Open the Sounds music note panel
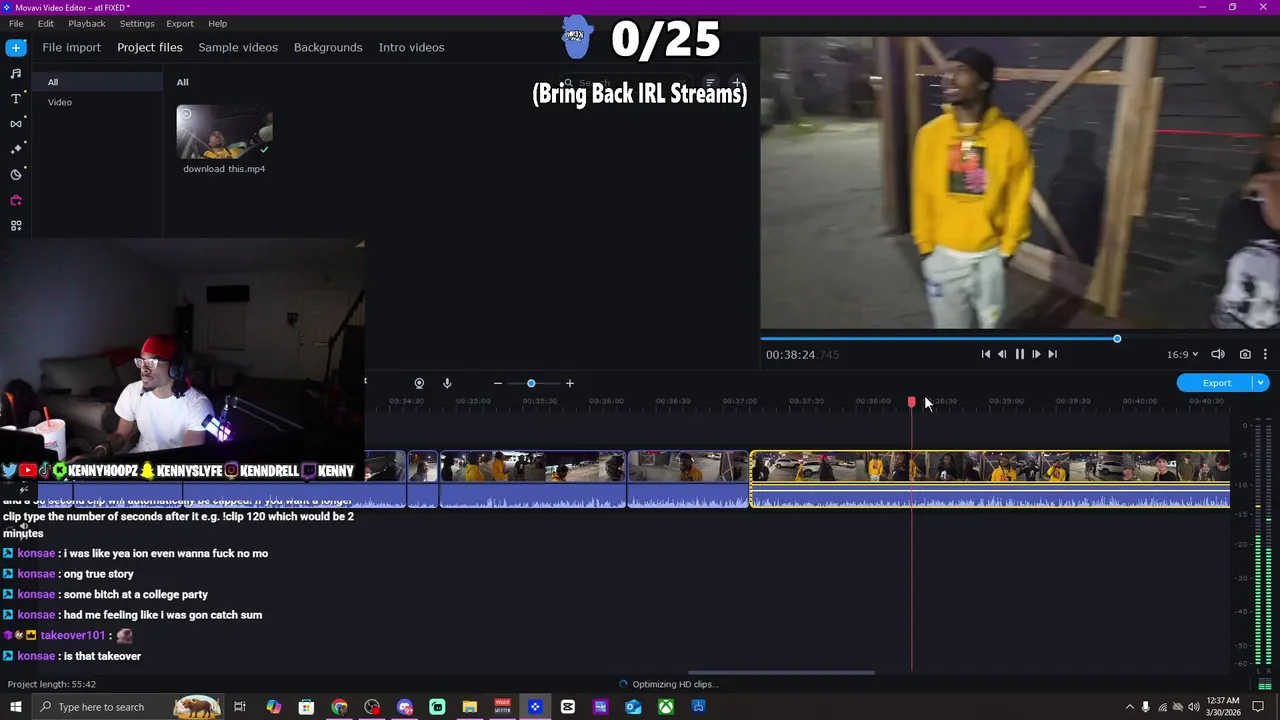 [15, 73]
